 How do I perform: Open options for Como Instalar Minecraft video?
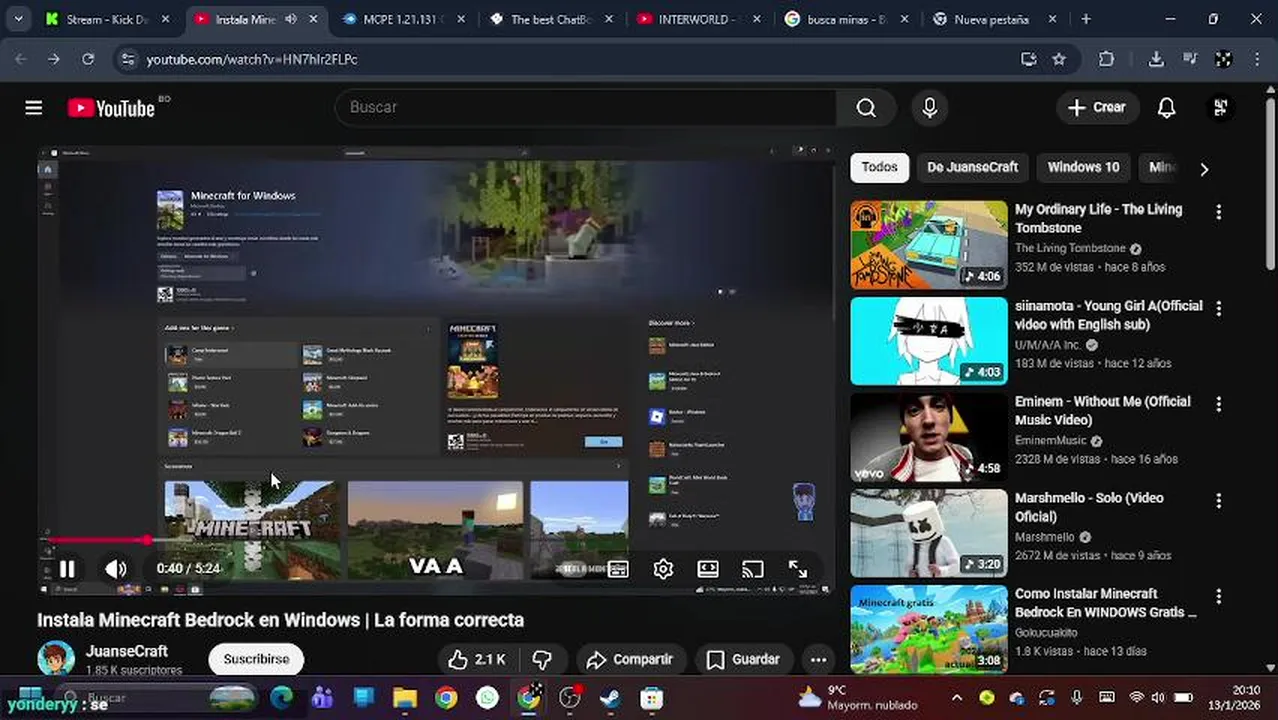[x=1218, y=596]
